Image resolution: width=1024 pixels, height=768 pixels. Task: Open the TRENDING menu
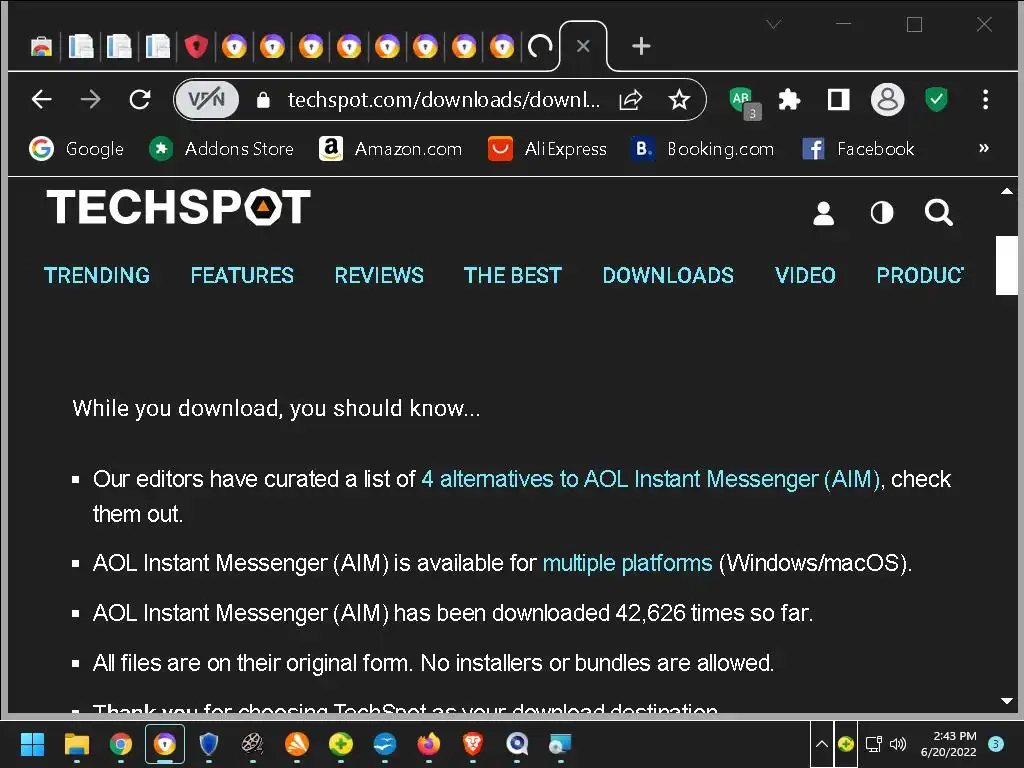pyautogui.click(x=97, y=276)
